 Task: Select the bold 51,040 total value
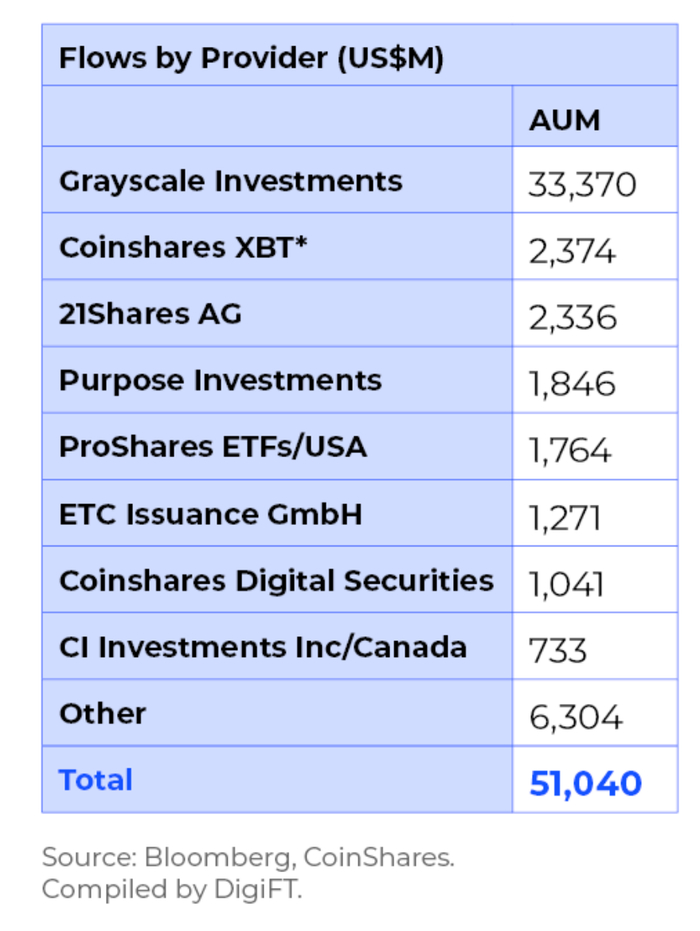coord(585,783)
